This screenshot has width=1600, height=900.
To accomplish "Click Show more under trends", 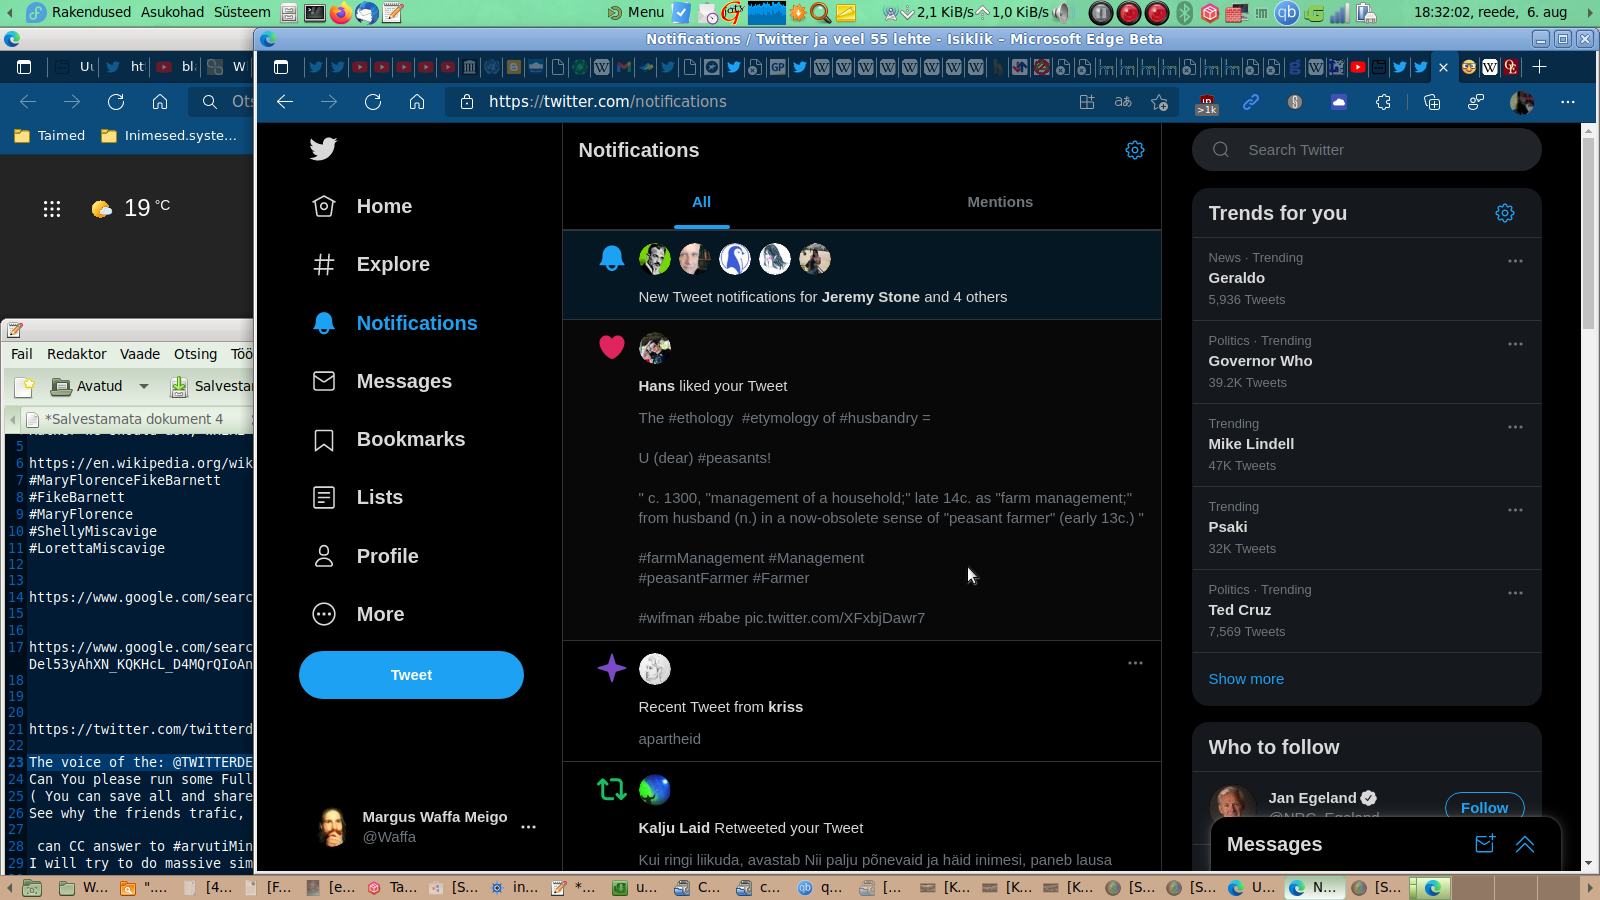I will coord(1246,679).
